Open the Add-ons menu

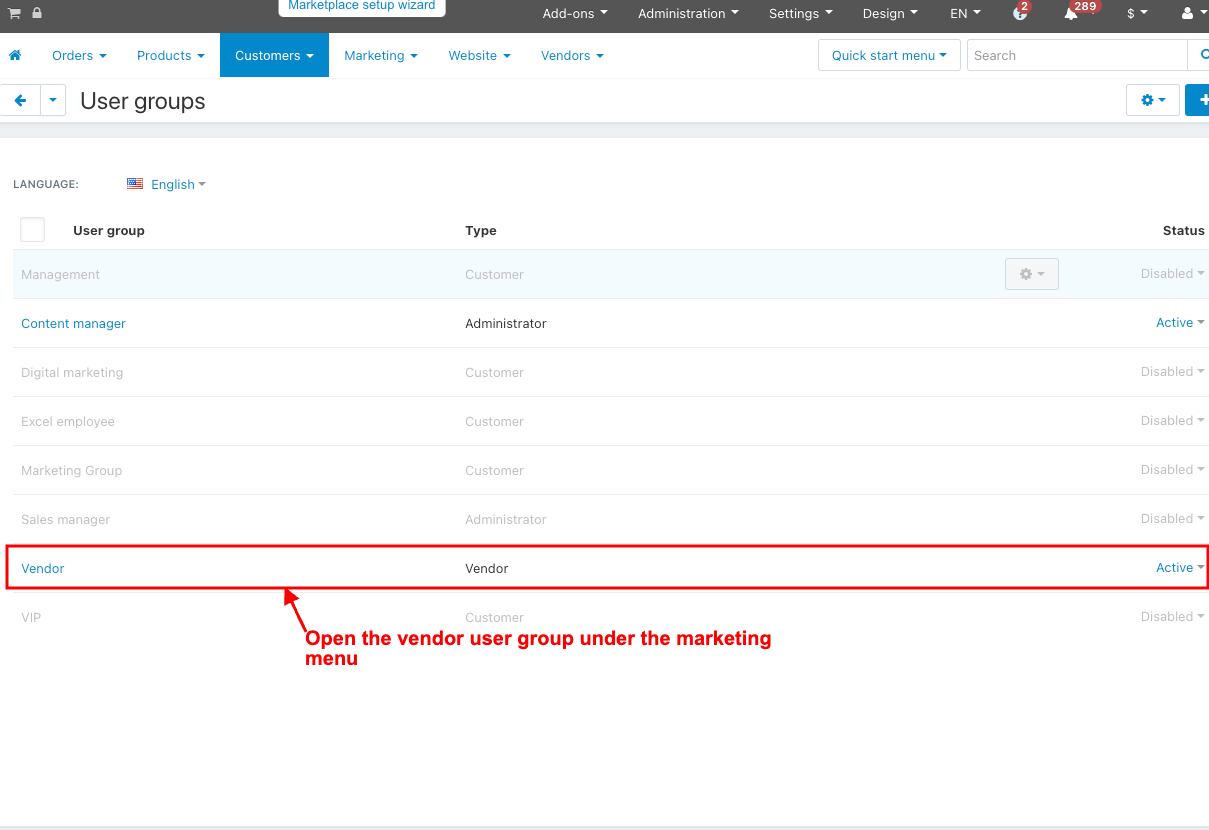click(574, 14)
